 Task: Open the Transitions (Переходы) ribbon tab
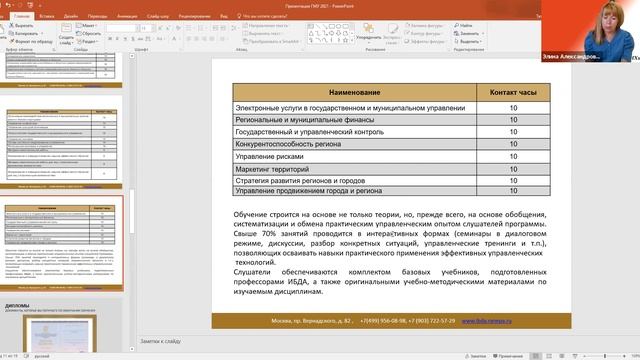[98, 16]
